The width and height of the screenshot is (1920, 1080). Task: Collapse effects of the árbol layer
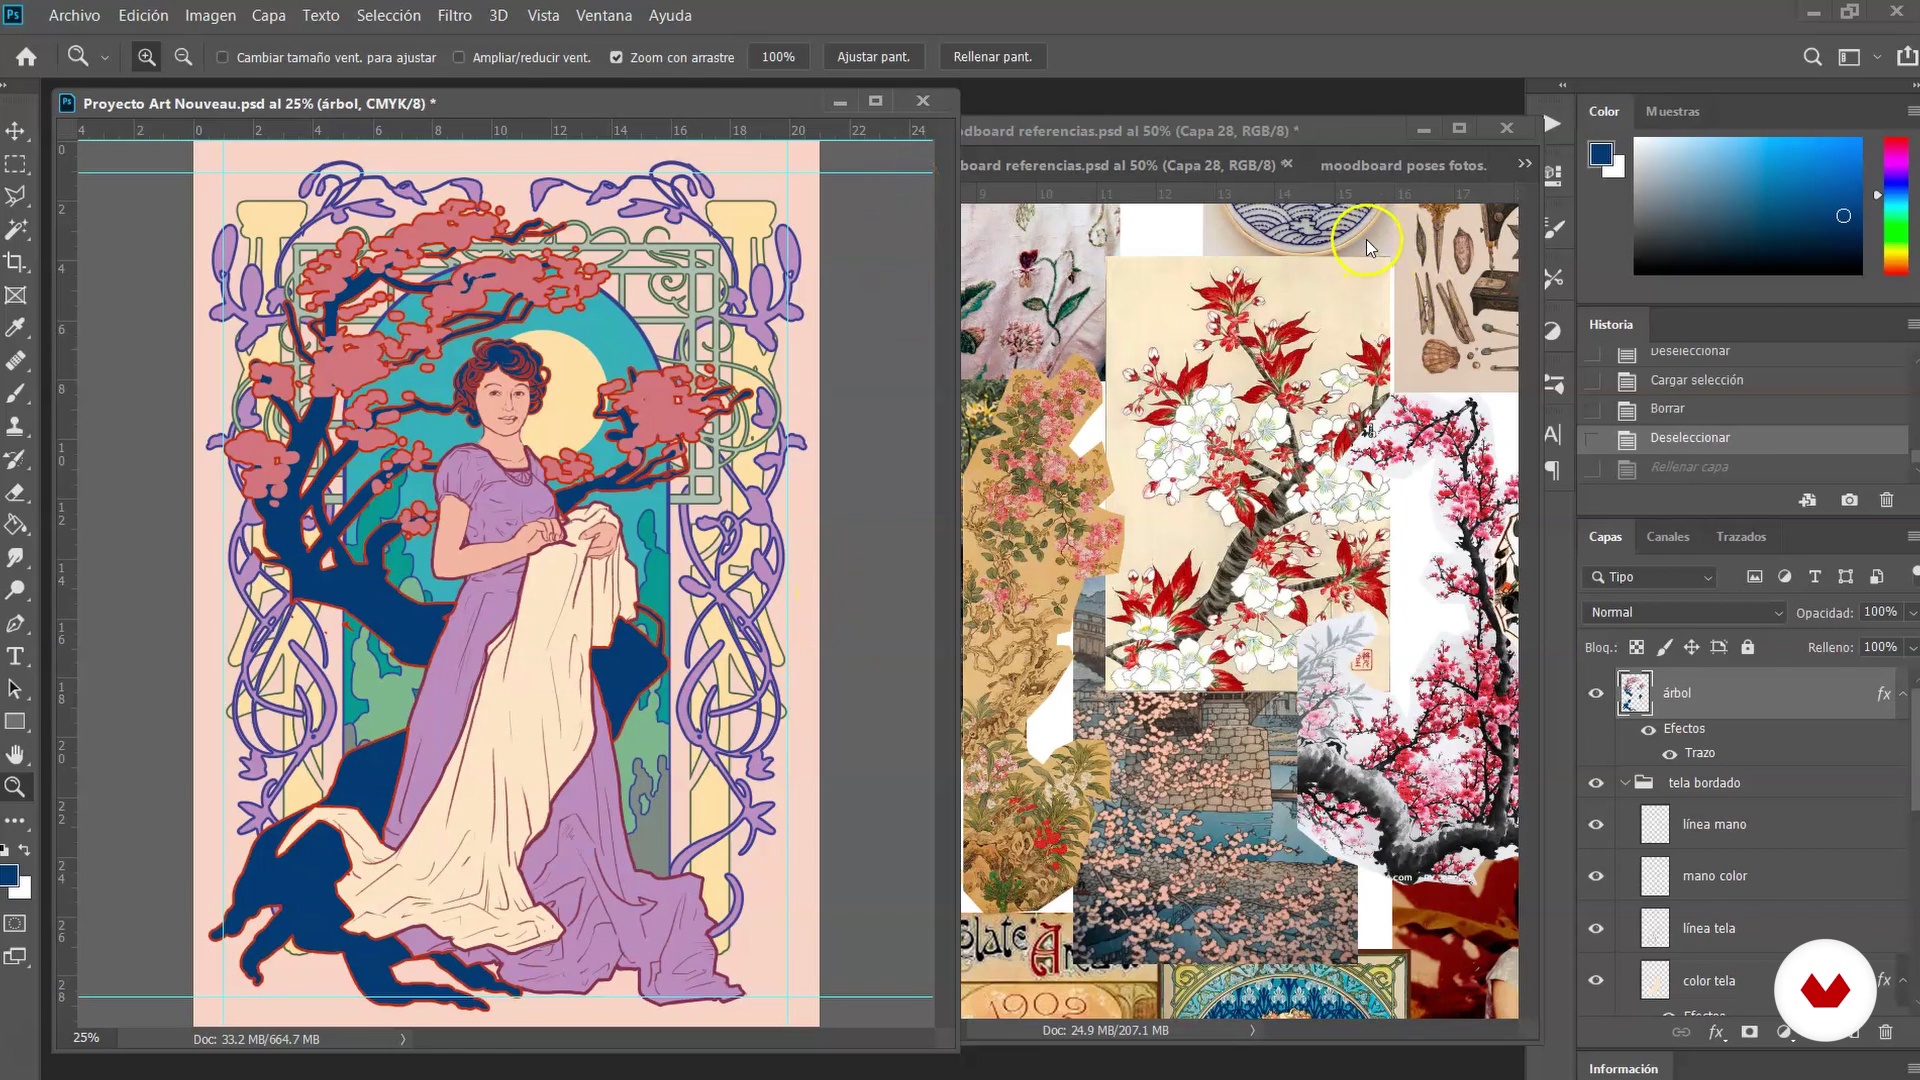tap(1903, 693)
